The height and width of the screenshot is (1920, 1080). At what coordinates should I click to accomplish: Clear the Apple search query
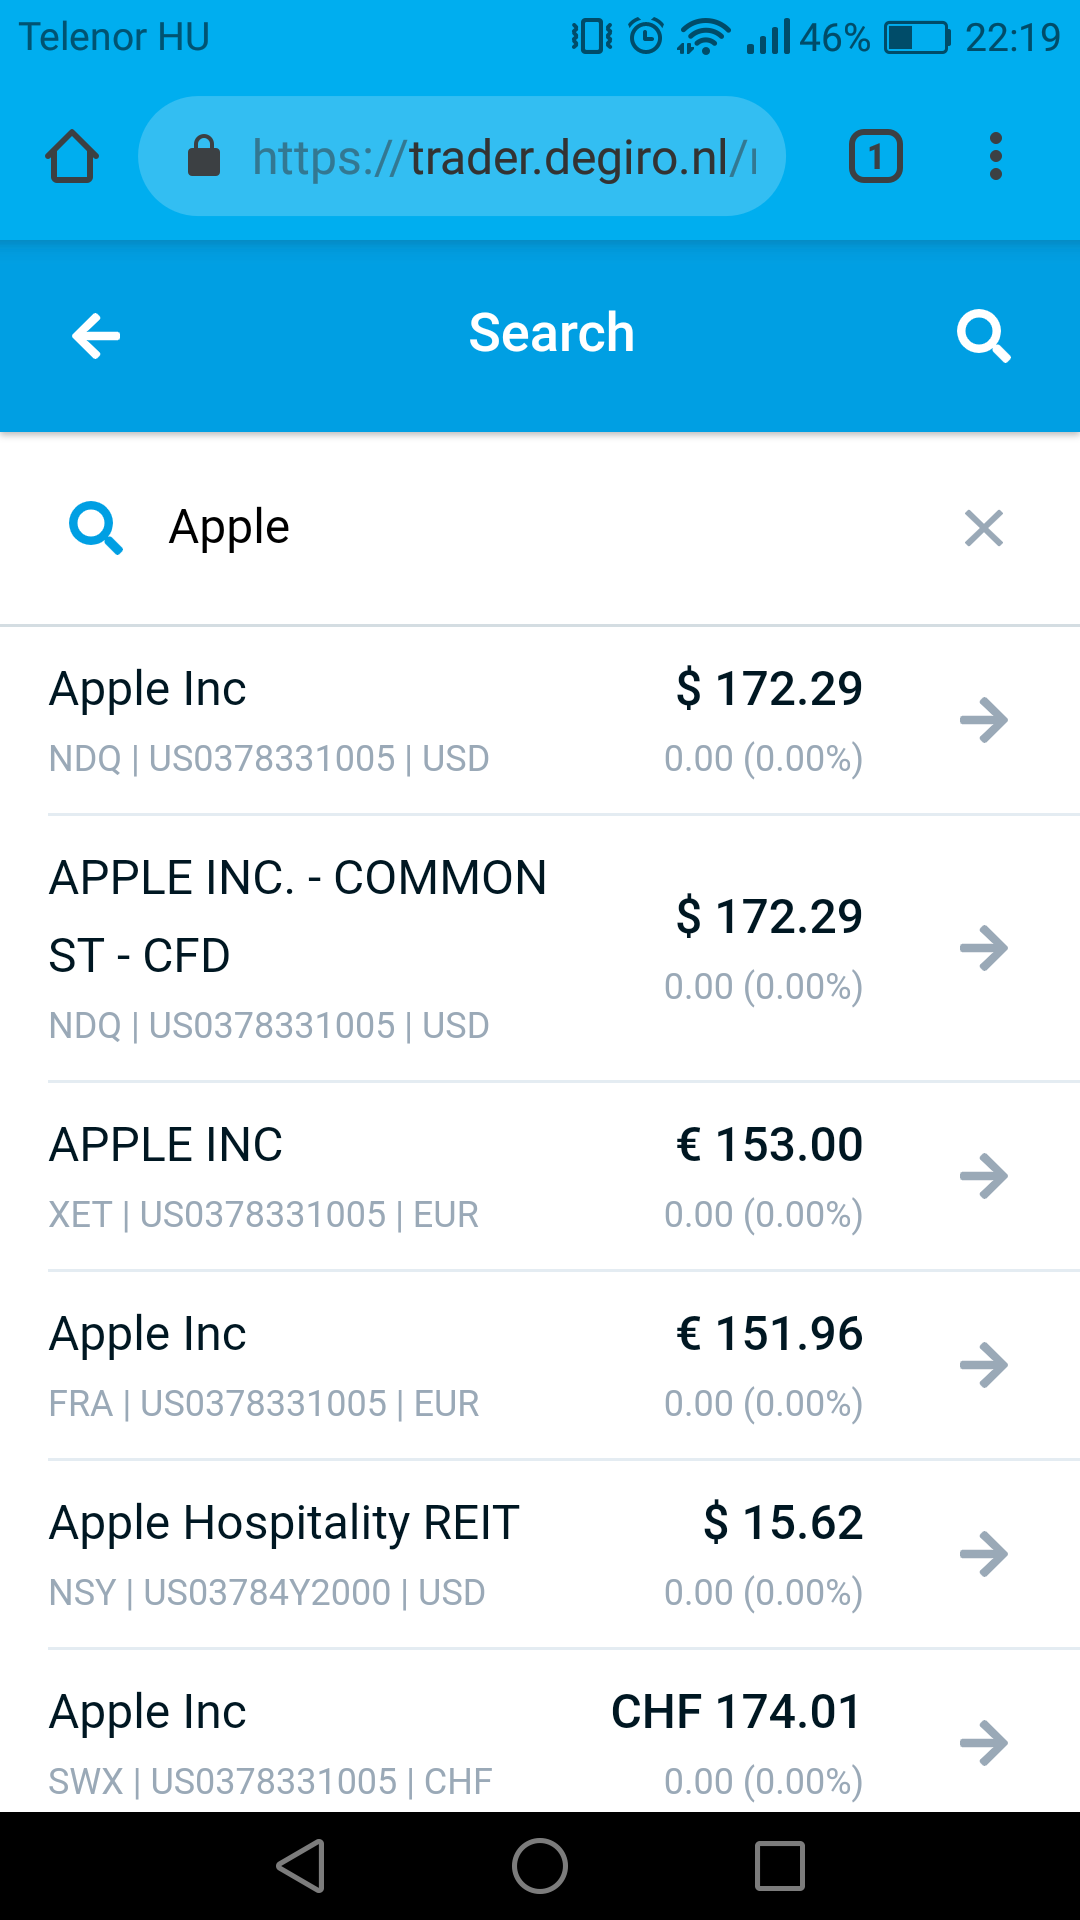point(983,528)
